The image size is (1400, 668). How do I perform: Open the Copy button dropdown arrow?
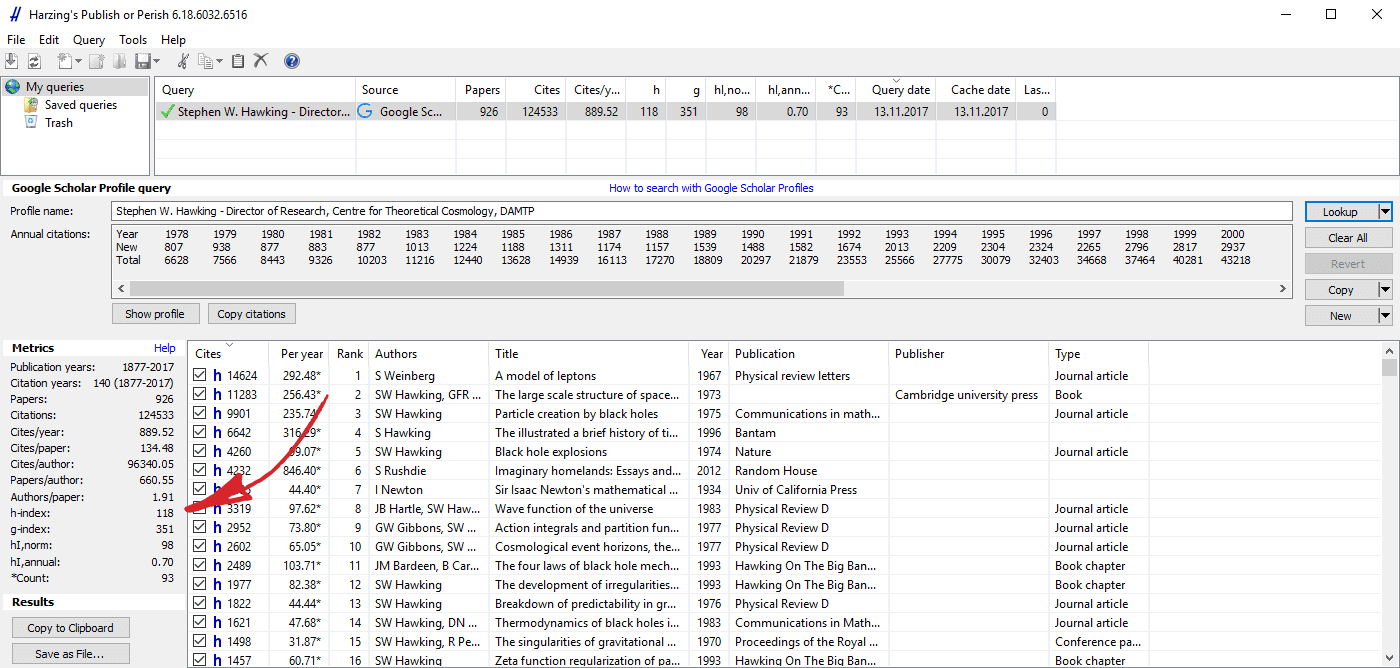(x=1384, y=289)
